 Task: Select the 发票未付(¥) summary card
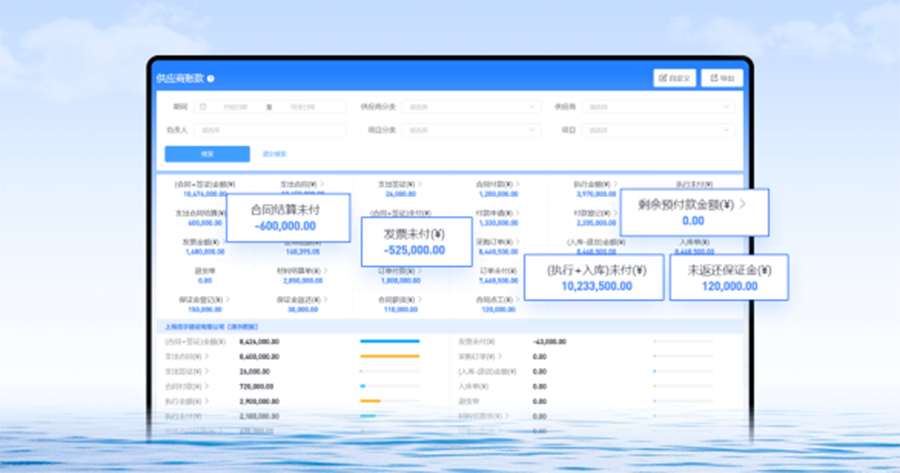coord(414,242)
